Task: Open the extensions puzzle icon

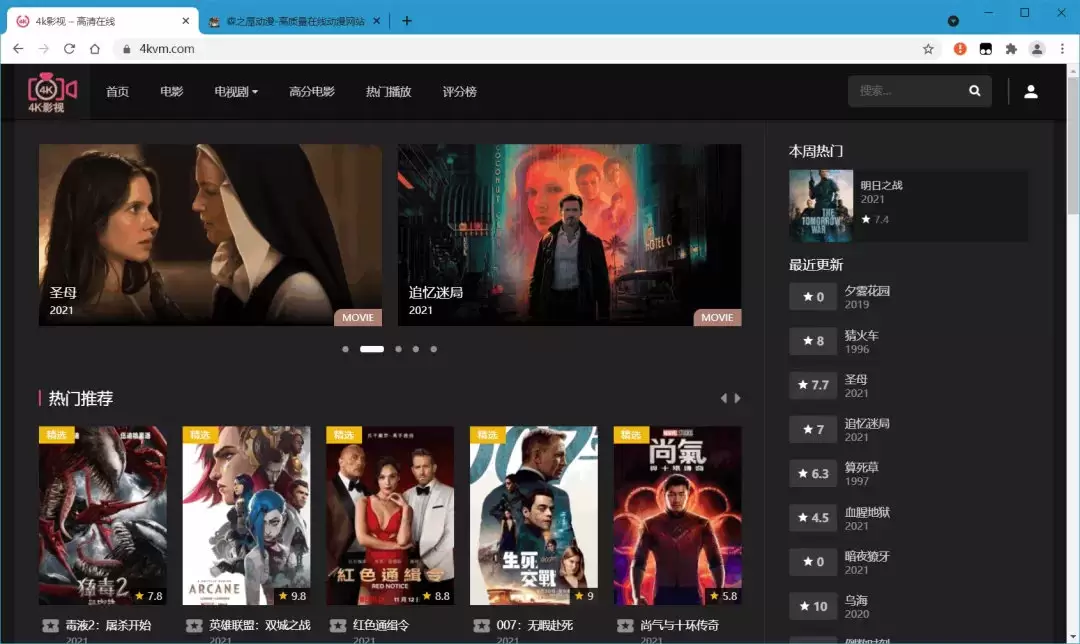Action: click(1011, 49)
